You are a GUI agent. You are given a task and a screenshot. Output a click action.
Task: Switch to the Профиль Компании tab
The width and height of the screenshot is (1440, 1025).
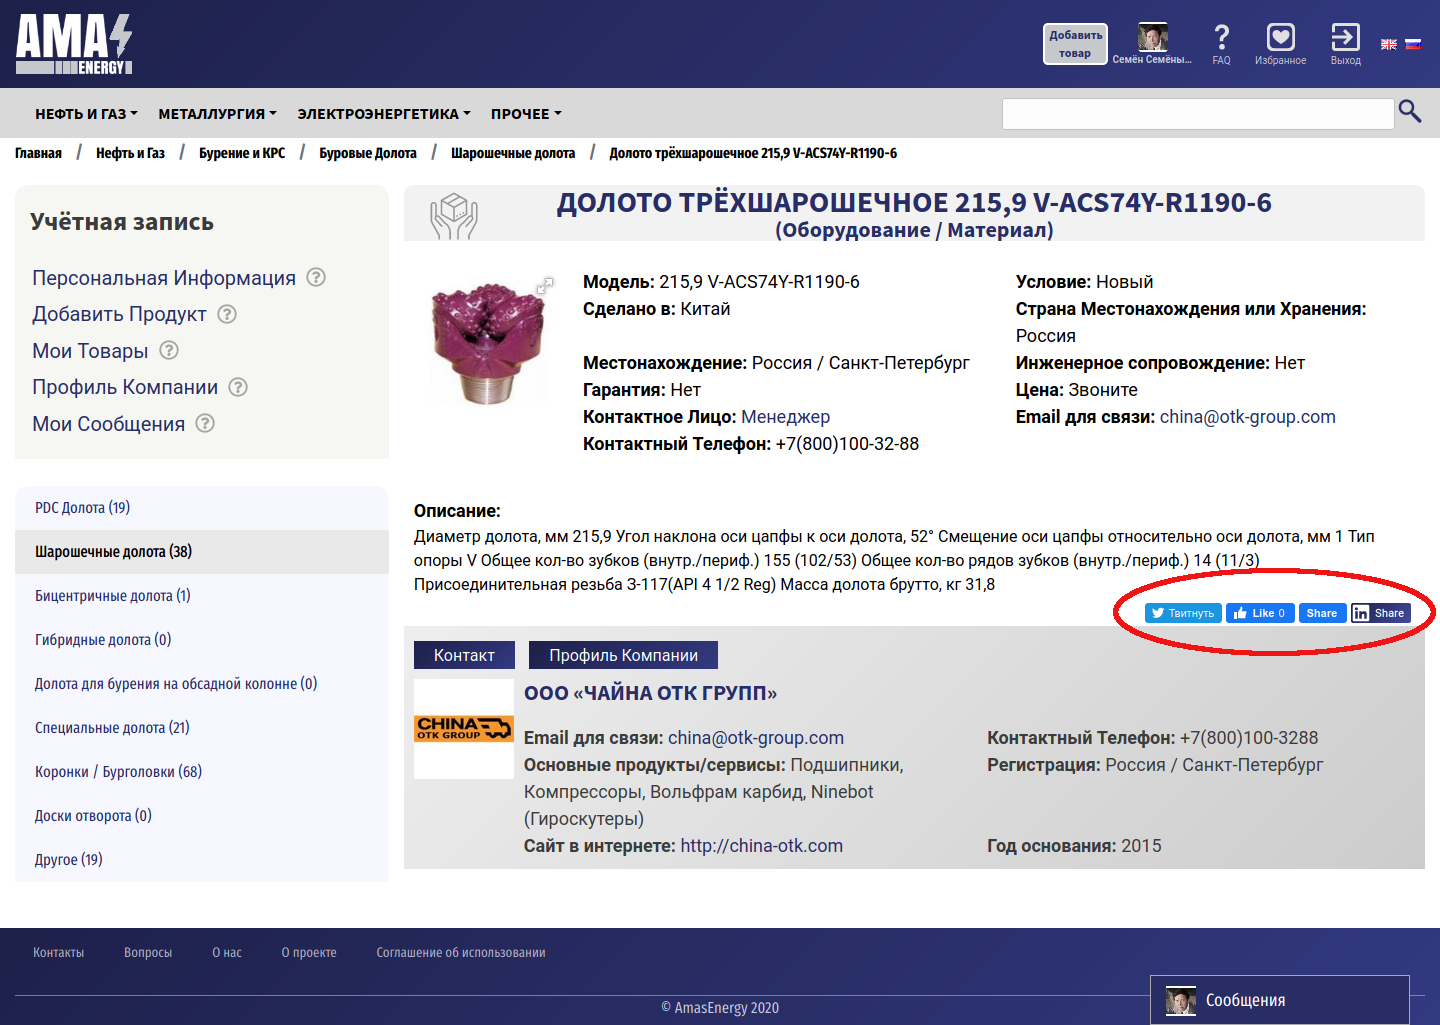[623, 655]
